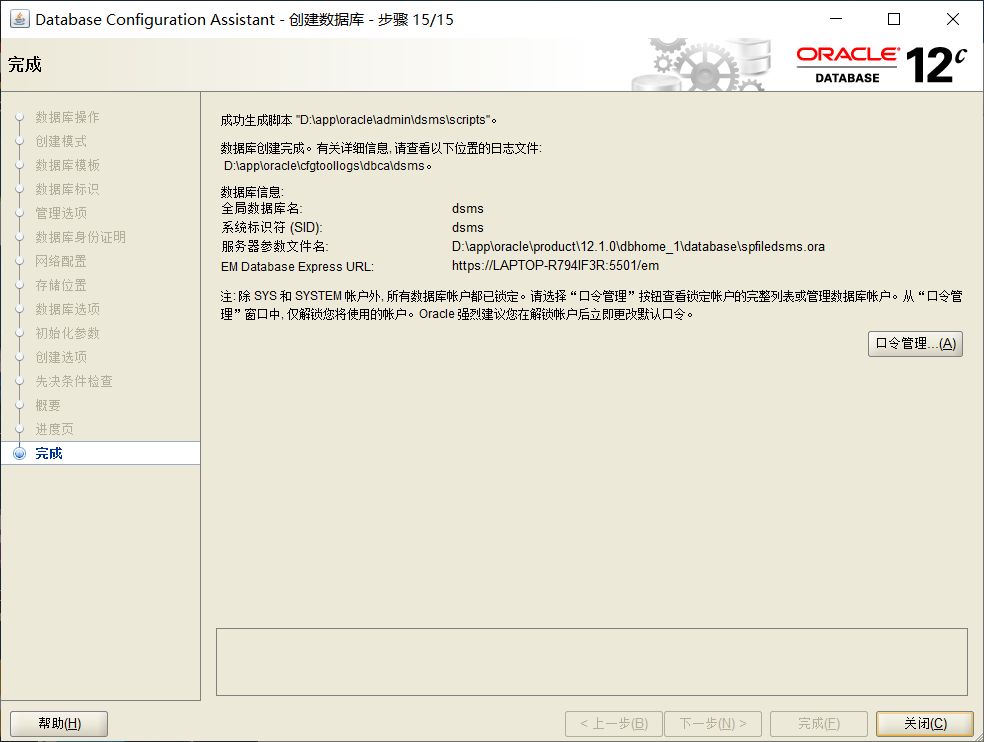Select the 数据库标识 step in sidebar
Screen dimensions: 984x742
click(x=67, y=189)
